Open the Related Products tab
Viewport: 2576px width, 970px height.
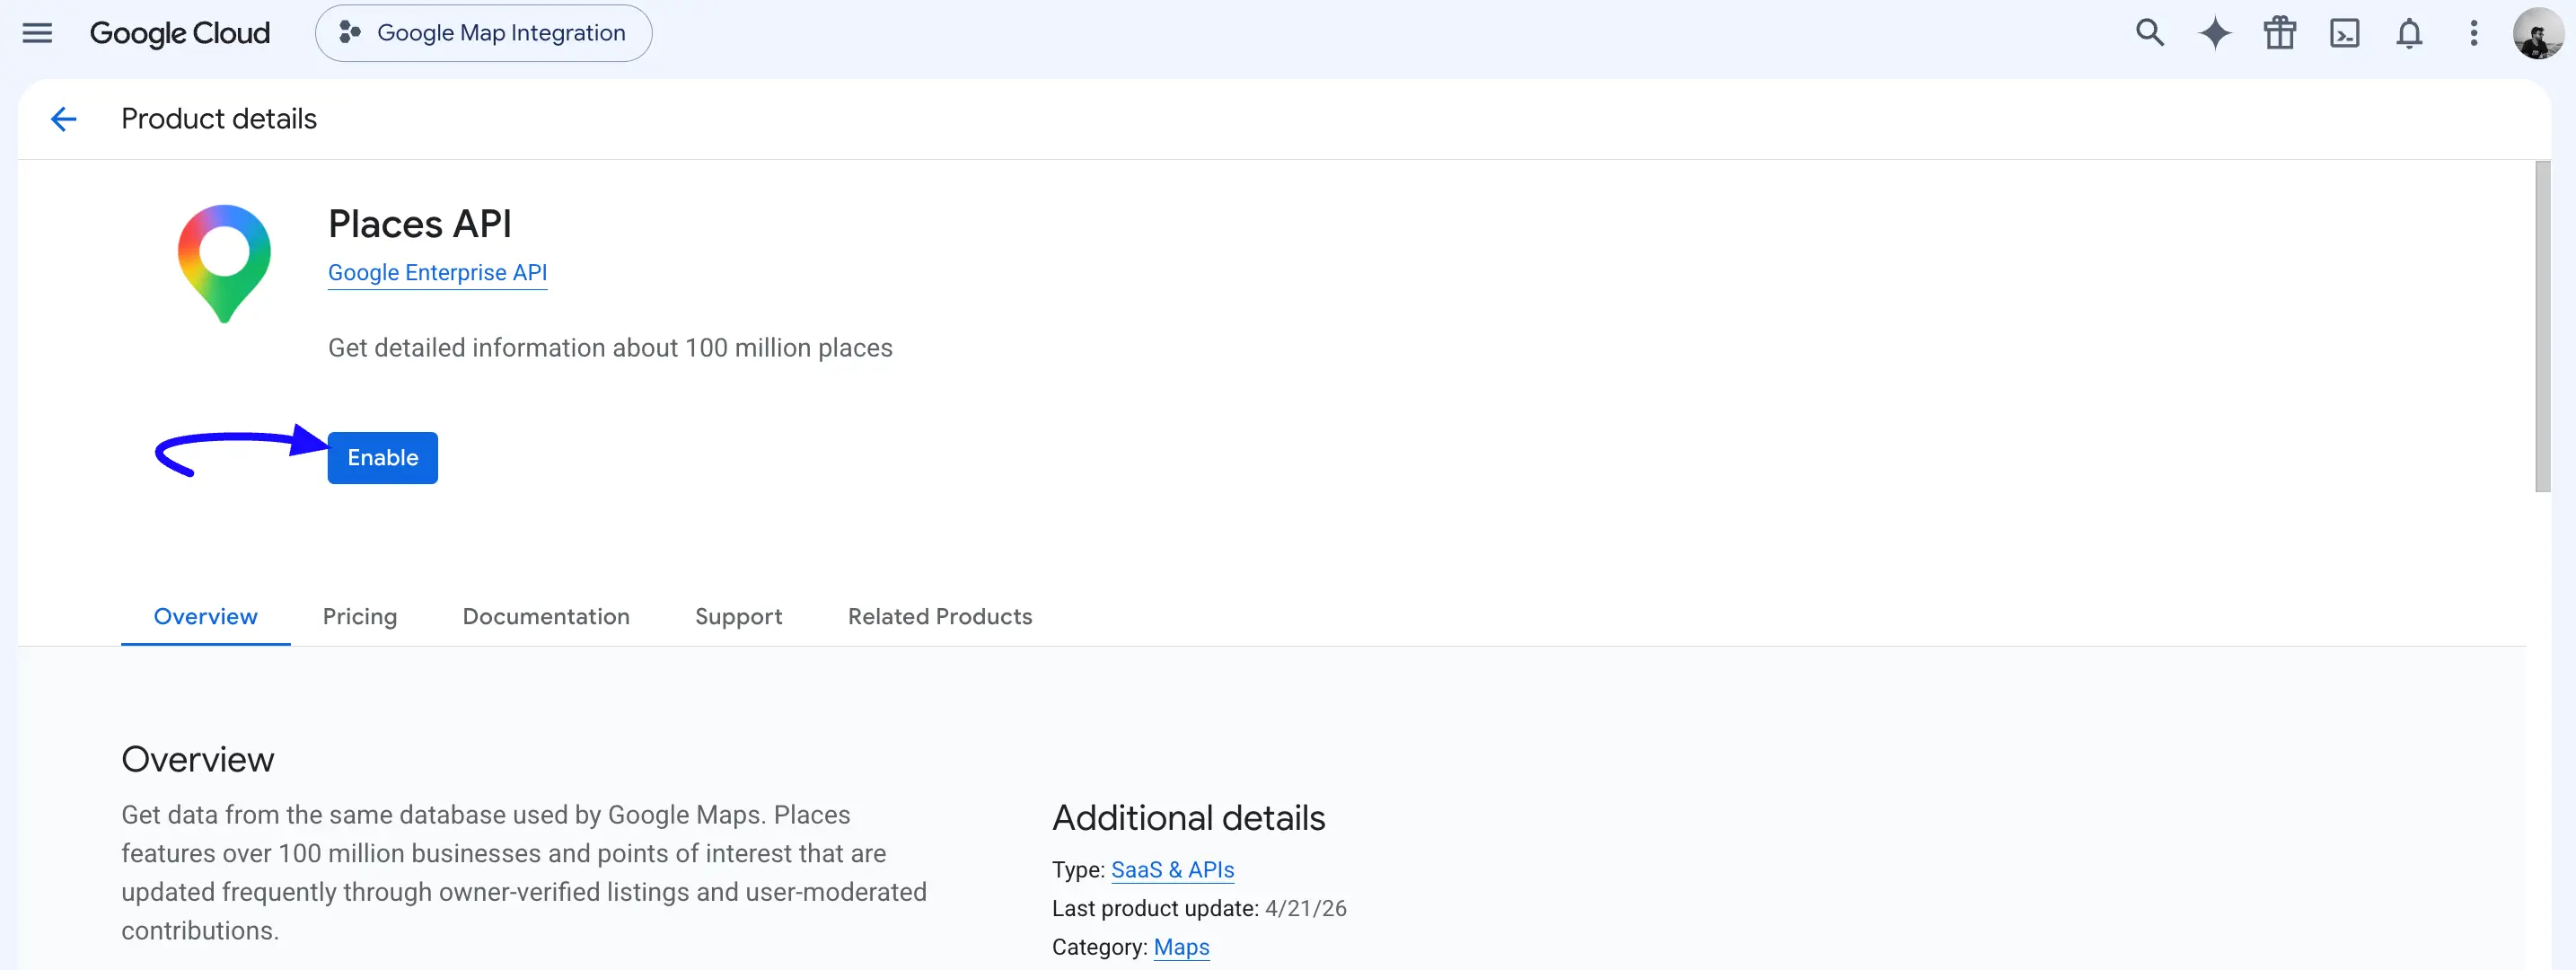940,616
